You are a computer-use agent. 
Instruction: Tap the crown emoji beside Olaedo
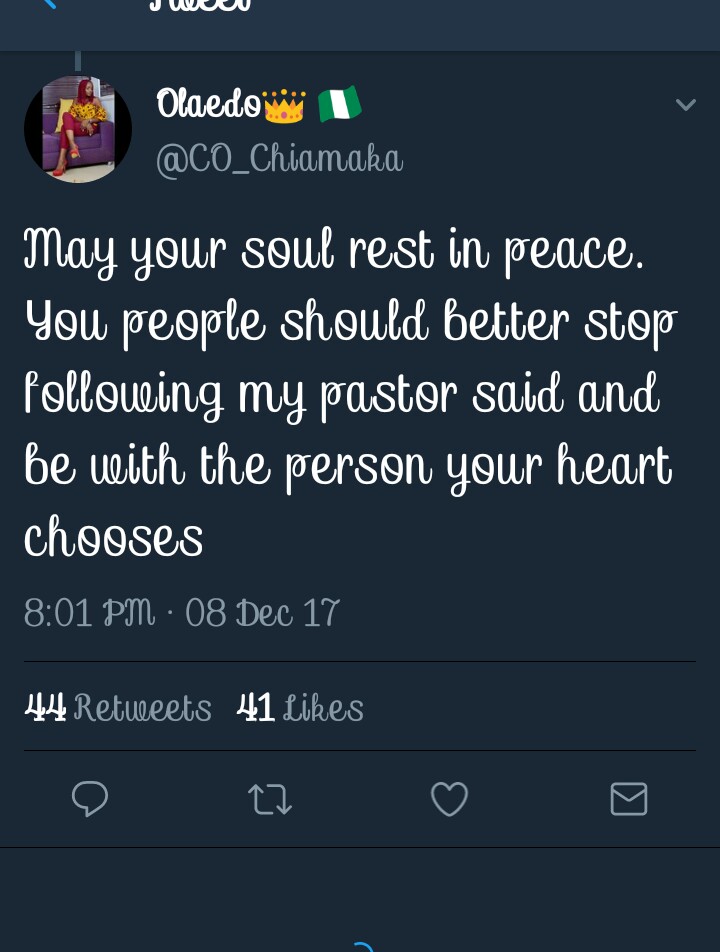point(283,104)
